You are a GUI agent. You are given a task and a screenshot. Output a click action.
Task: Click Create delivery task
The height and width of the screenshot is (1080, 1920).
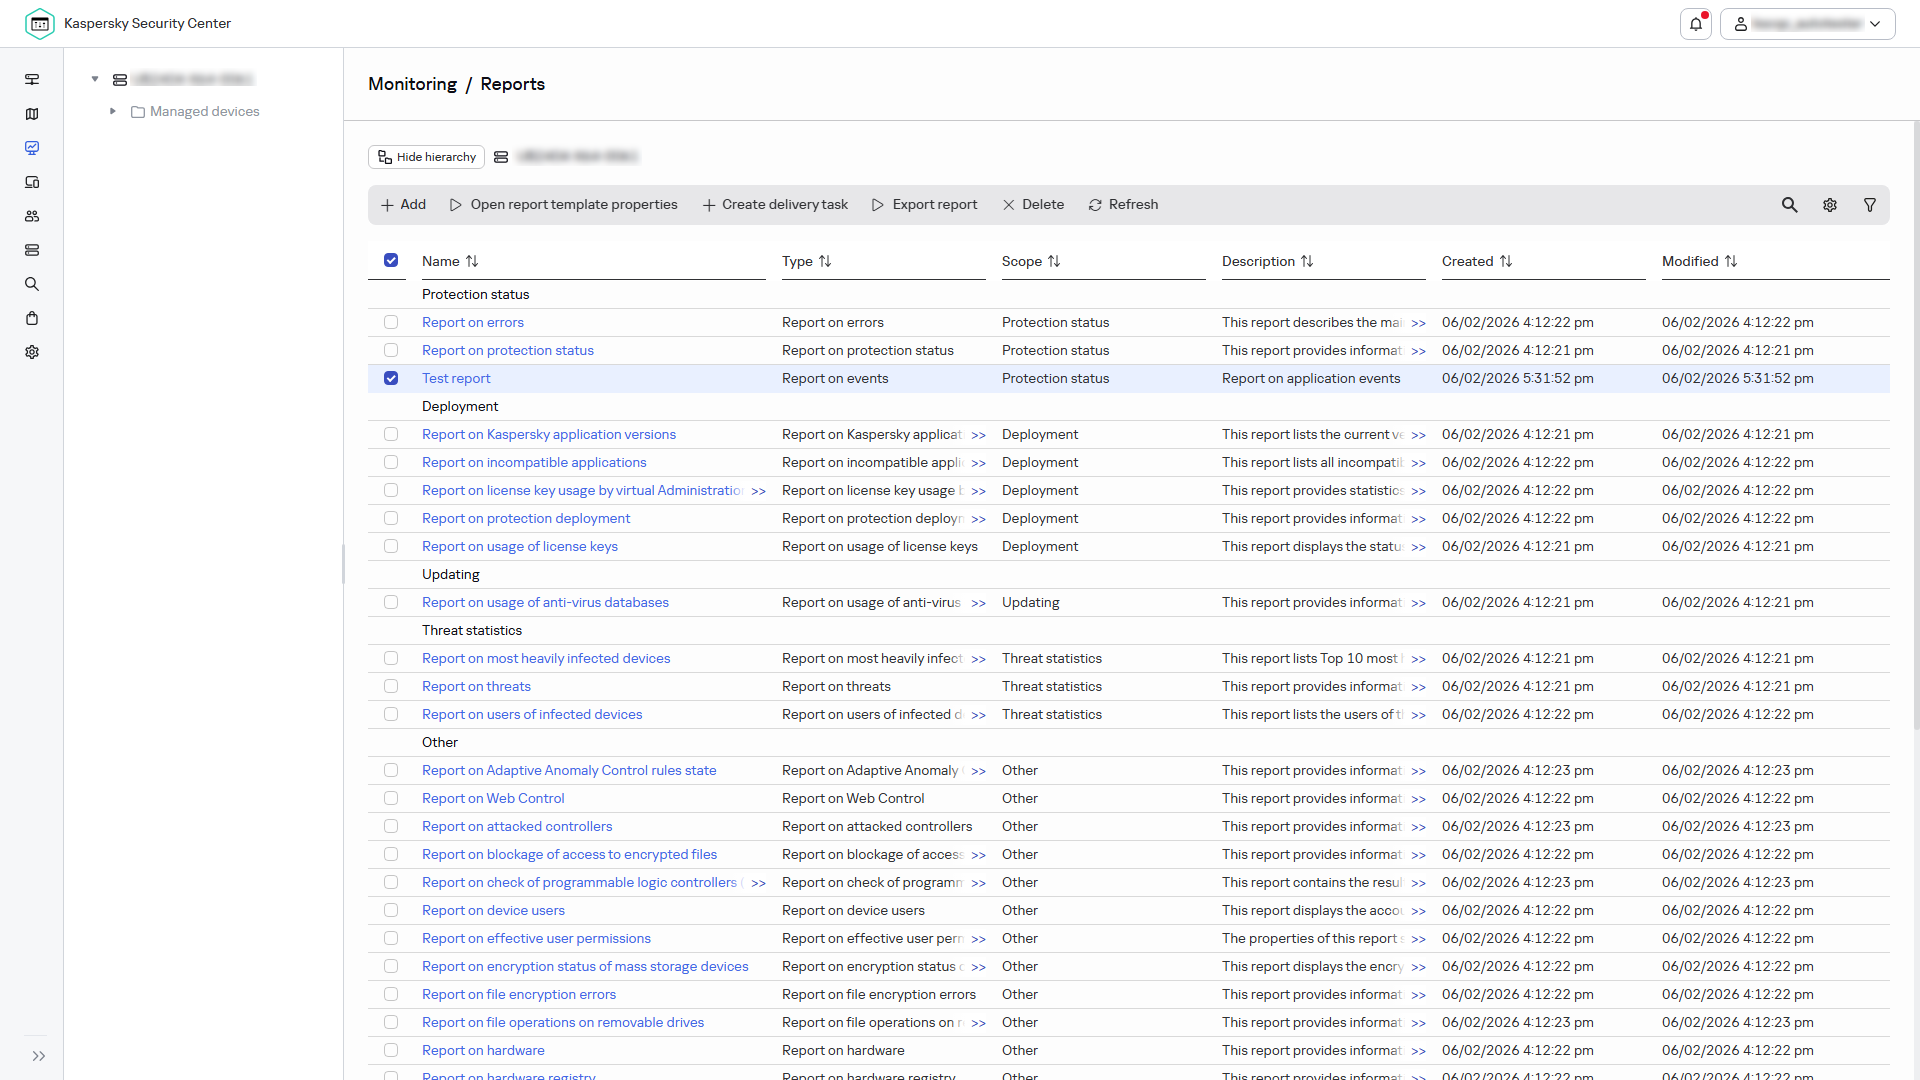pyautogui.click(x=775, y=205)
